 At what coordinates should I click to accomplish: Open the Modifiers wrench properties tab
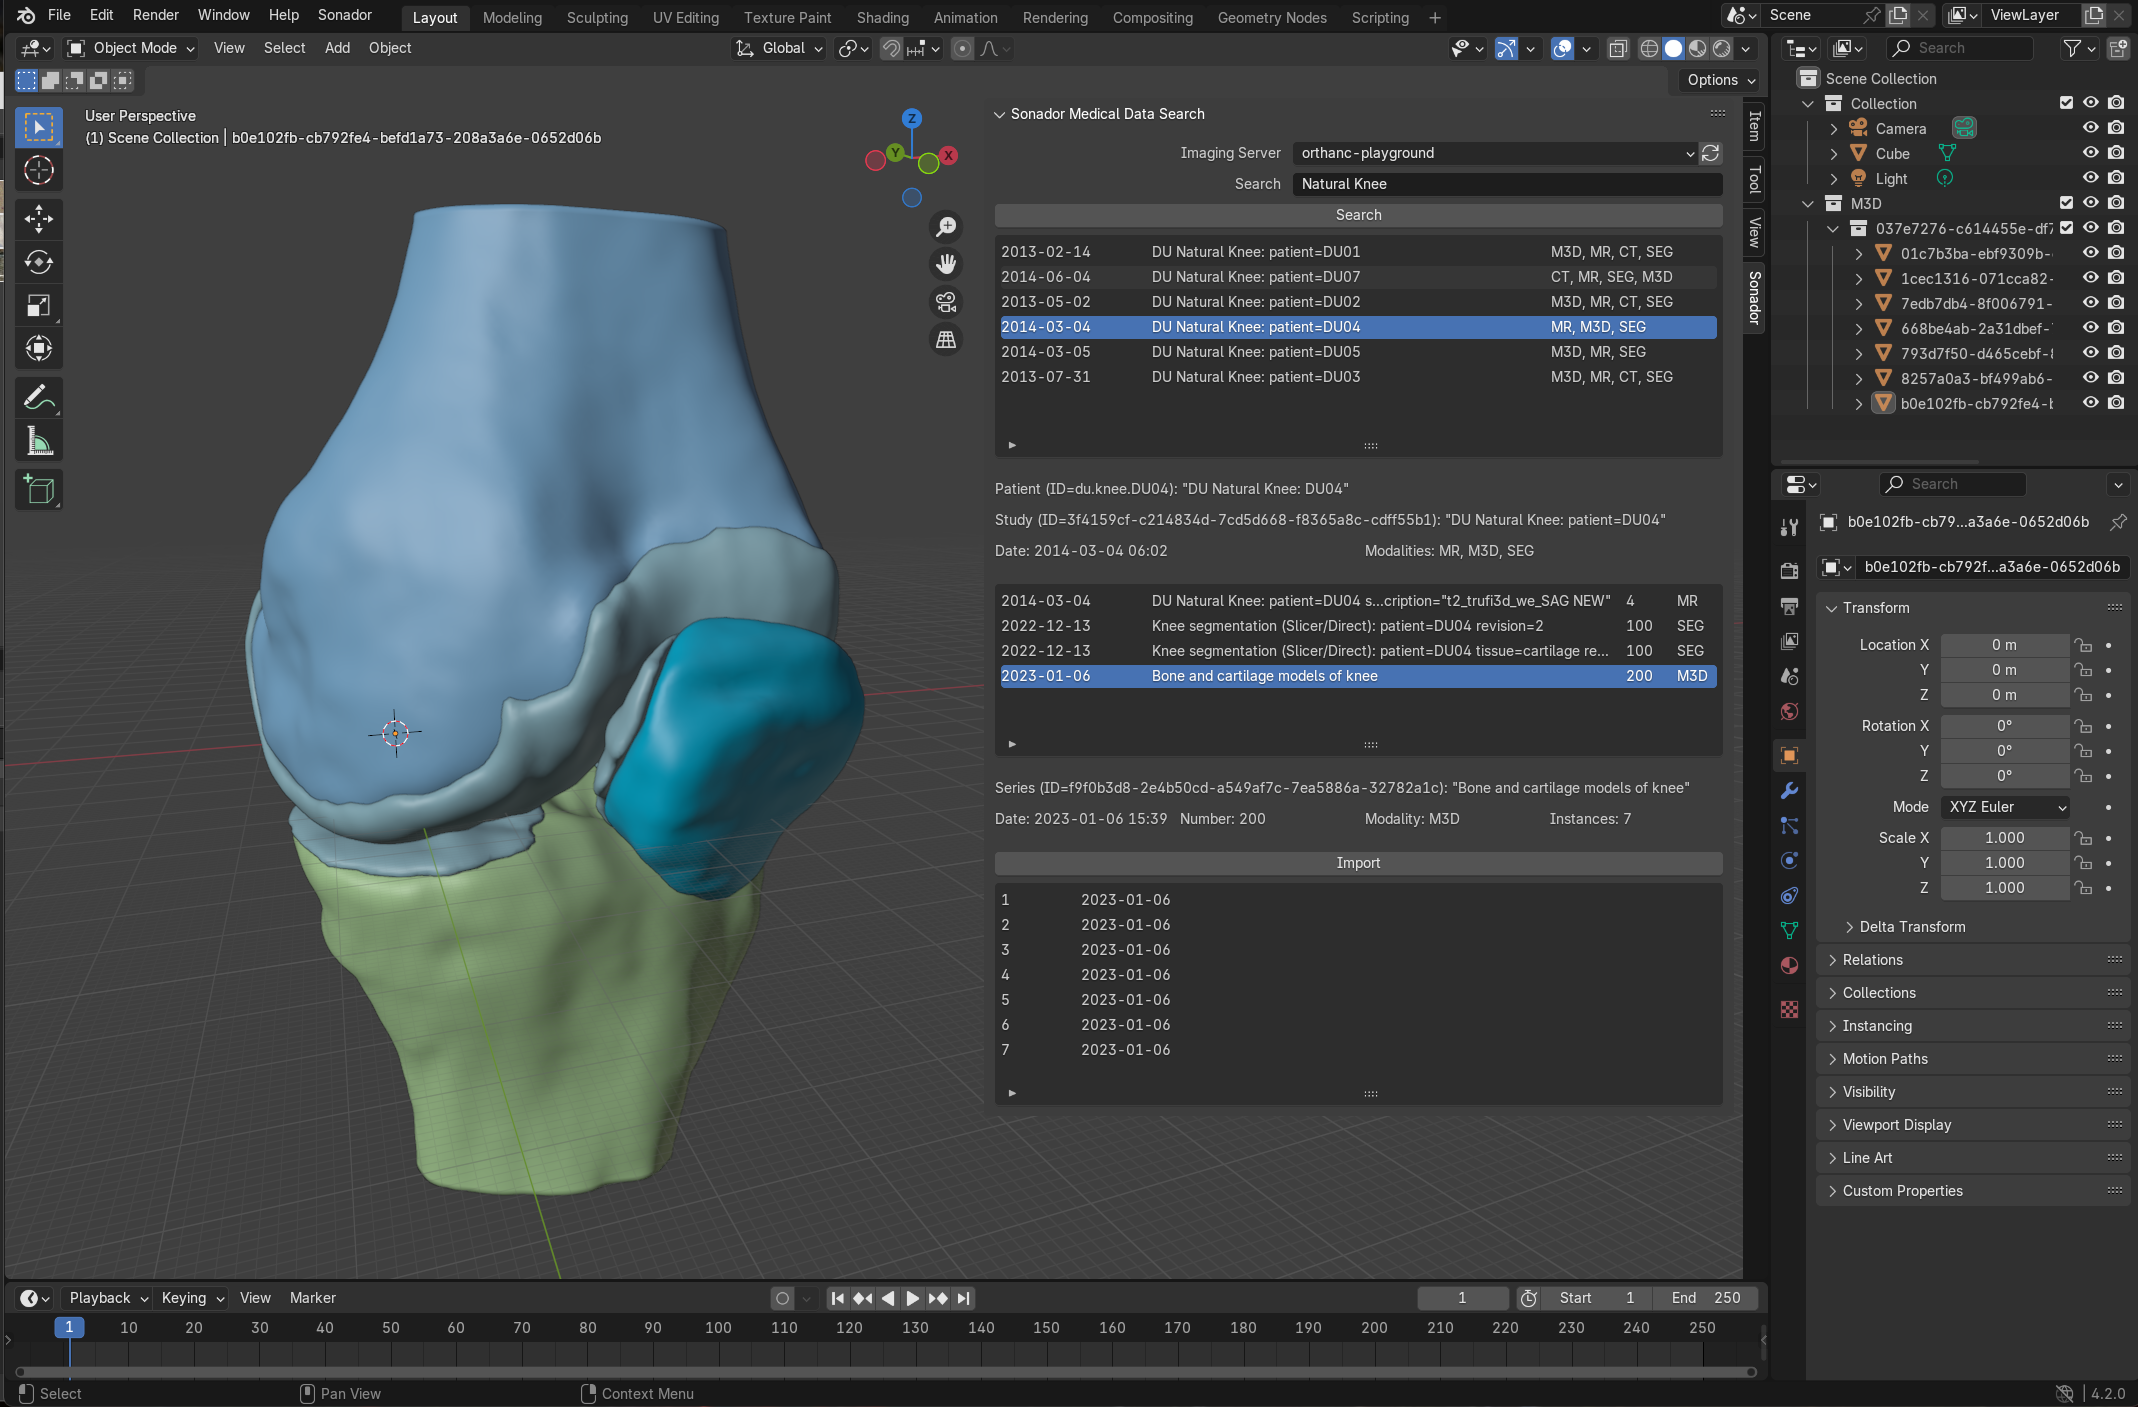pos(1790,790)
